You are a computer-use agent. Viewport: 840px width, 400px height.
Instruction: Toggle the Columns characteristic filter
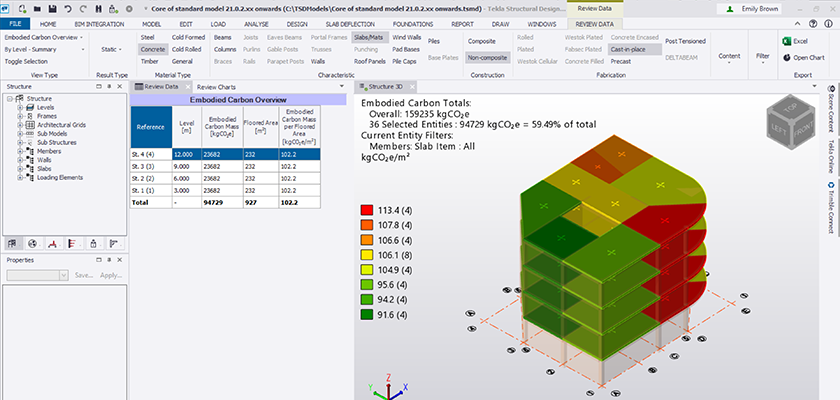(225, 49)
